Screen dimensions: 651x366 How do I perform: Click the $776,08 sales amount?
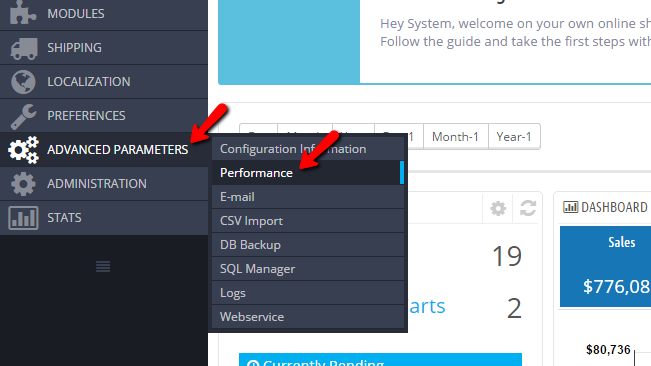pyautogui.click(x=617, y=286)
